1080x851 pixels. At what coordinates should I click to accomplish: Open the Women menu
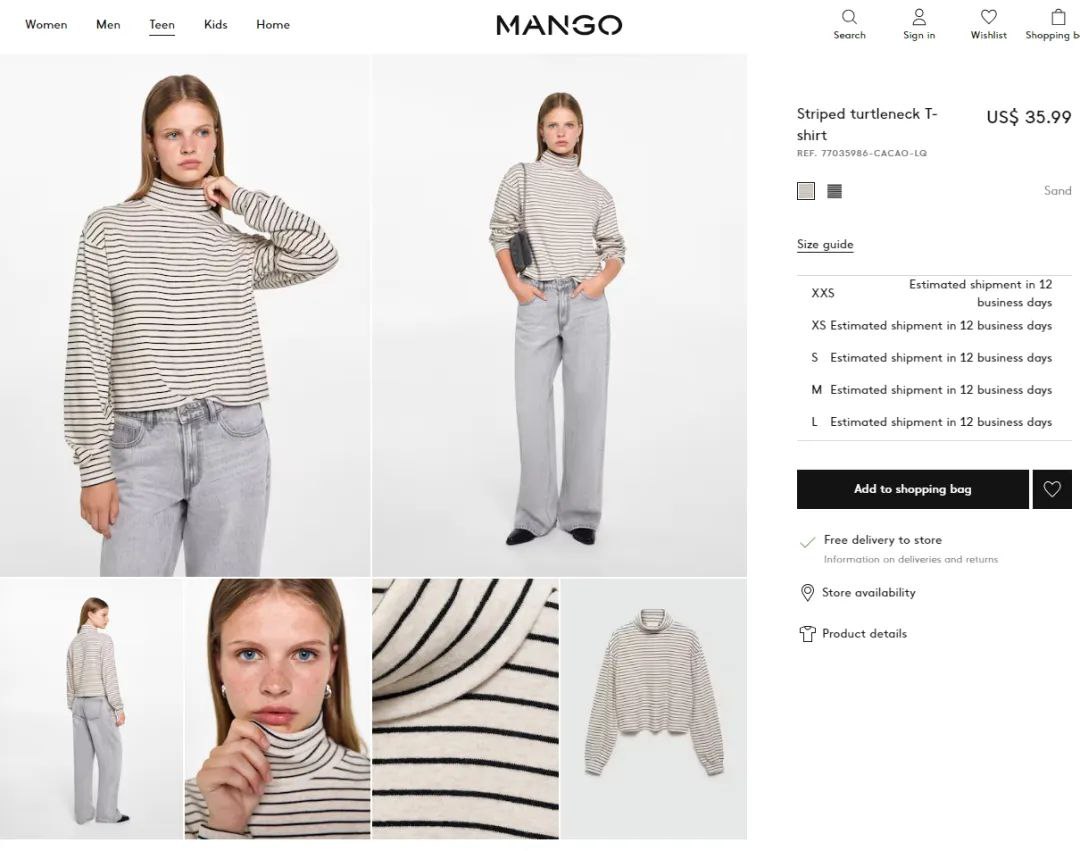coord(46,25)
